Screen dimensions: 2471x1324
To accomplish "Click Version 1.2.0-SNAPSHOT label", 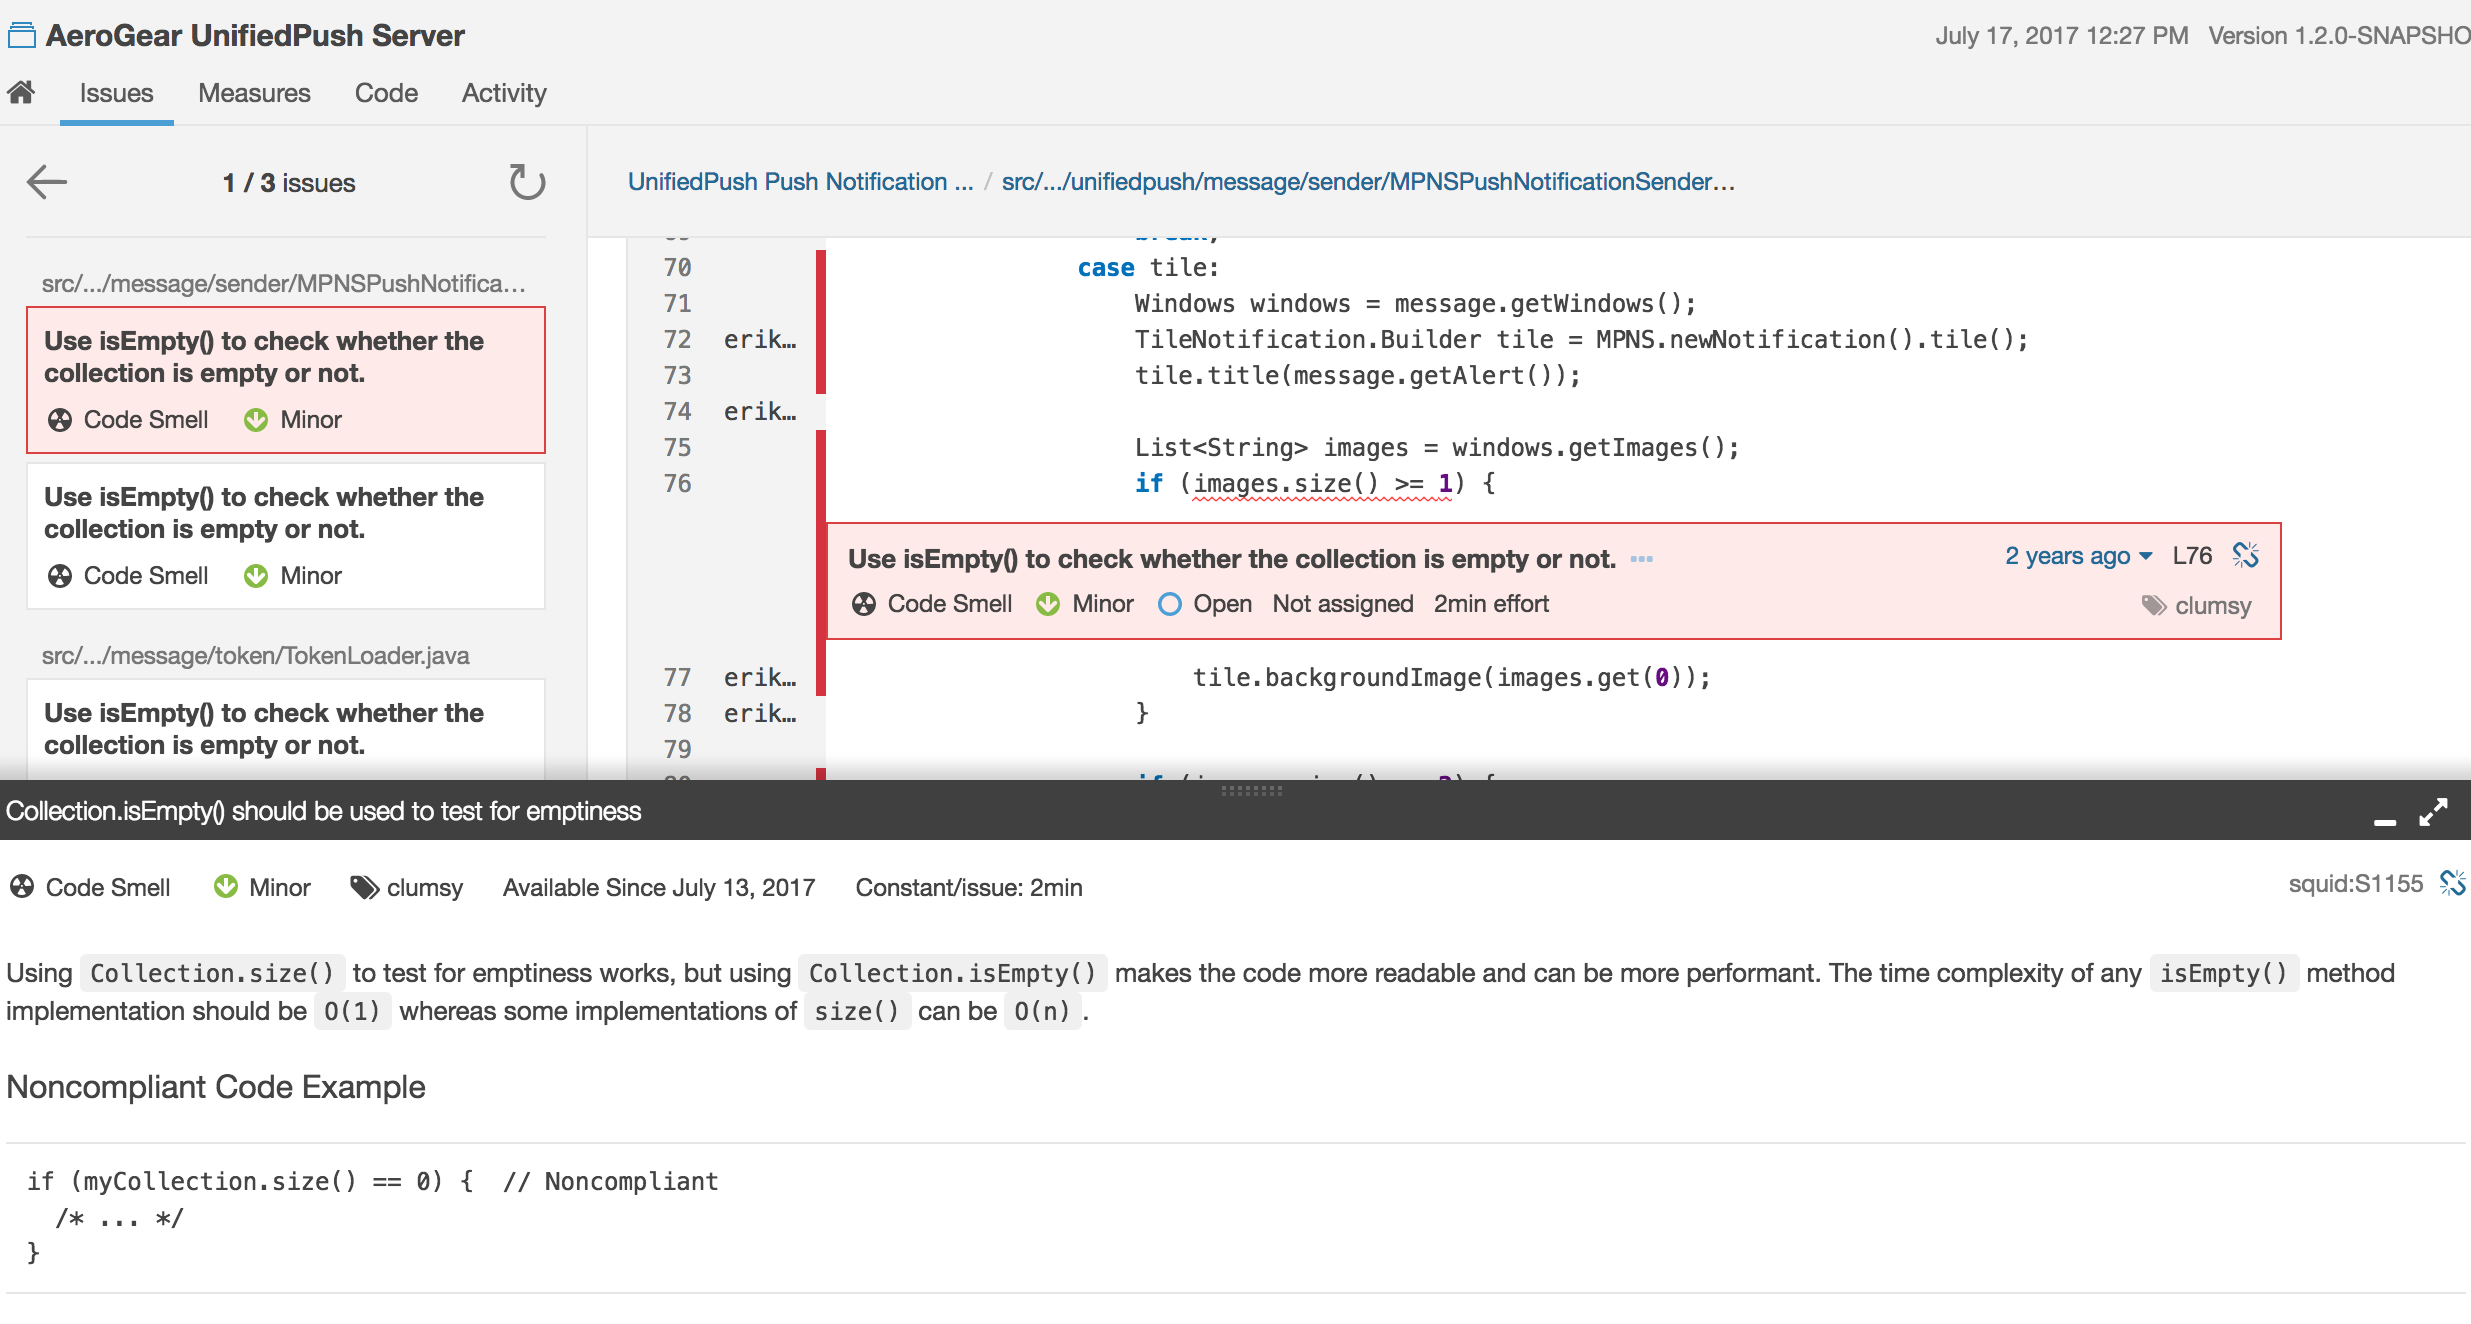I will pos(2340,36).
